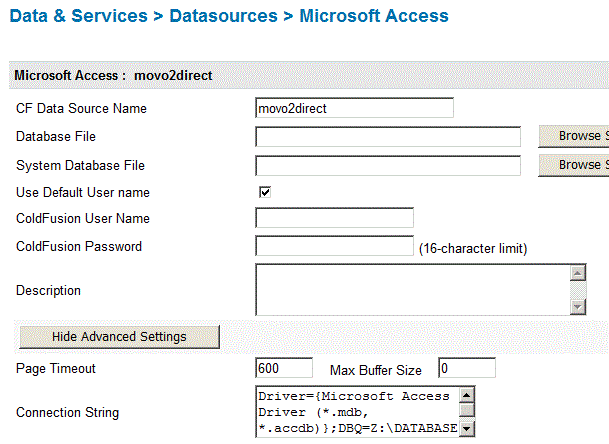The height and width of the screenshot is (444, 609).
Task: Browse for the Database File
Action: click(x=574, y=136)
